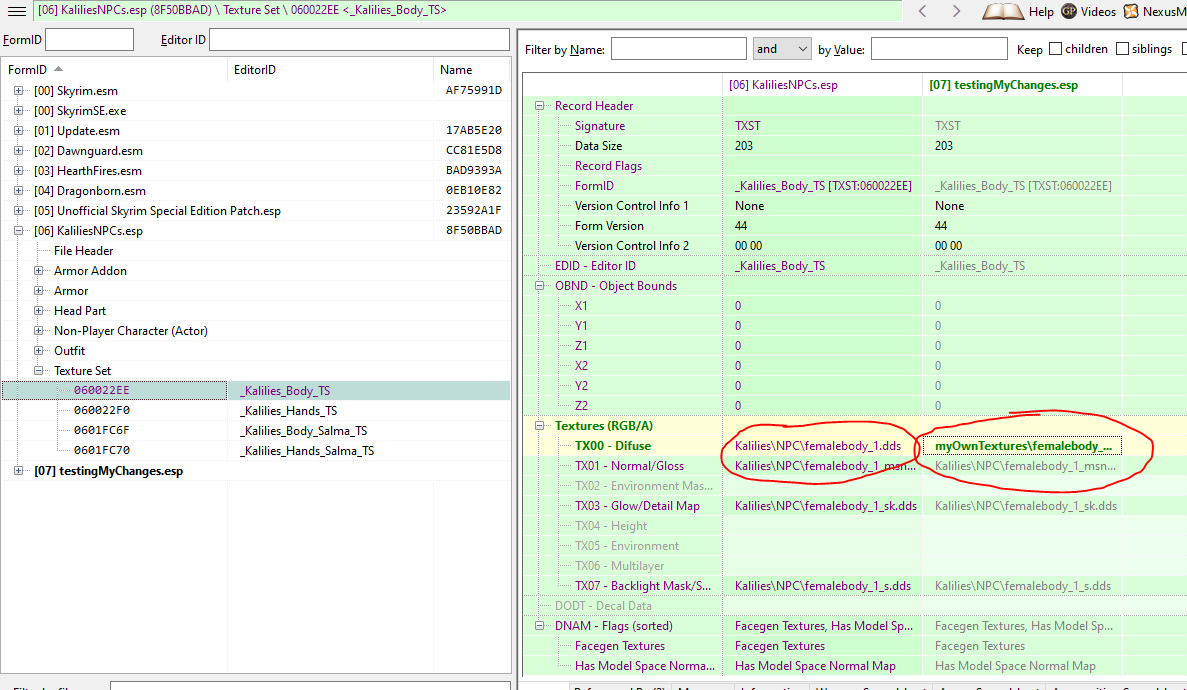Select the TX01 - Normal/Gloss row label
This screenshot has height=690, width=1187.
coord(629,466)
